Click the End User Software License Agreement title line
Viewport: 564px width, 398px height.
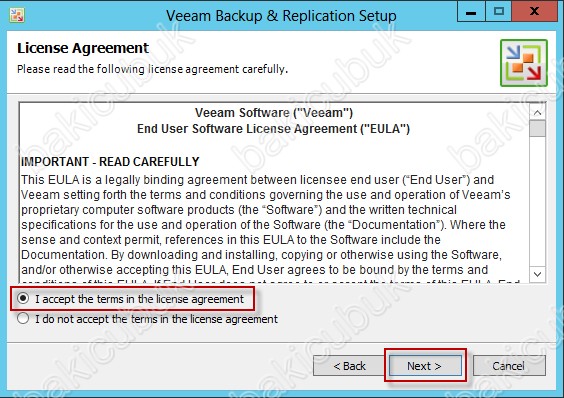coord(273,128)
